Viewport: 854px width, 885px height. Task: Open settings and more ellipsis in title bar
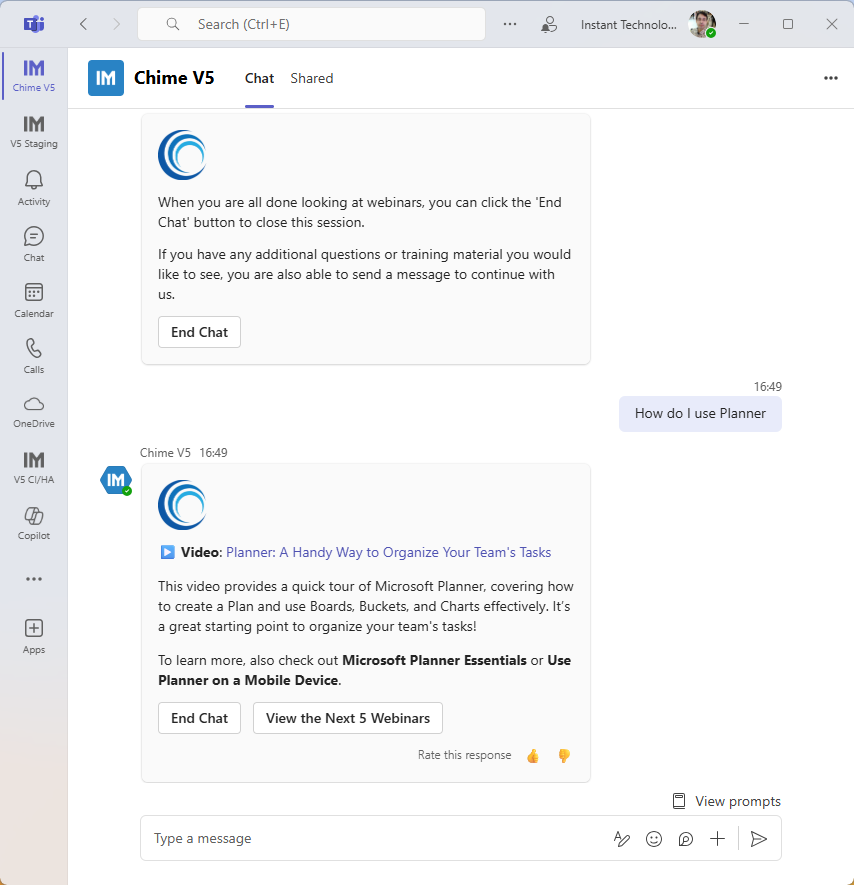coord(510,24)
